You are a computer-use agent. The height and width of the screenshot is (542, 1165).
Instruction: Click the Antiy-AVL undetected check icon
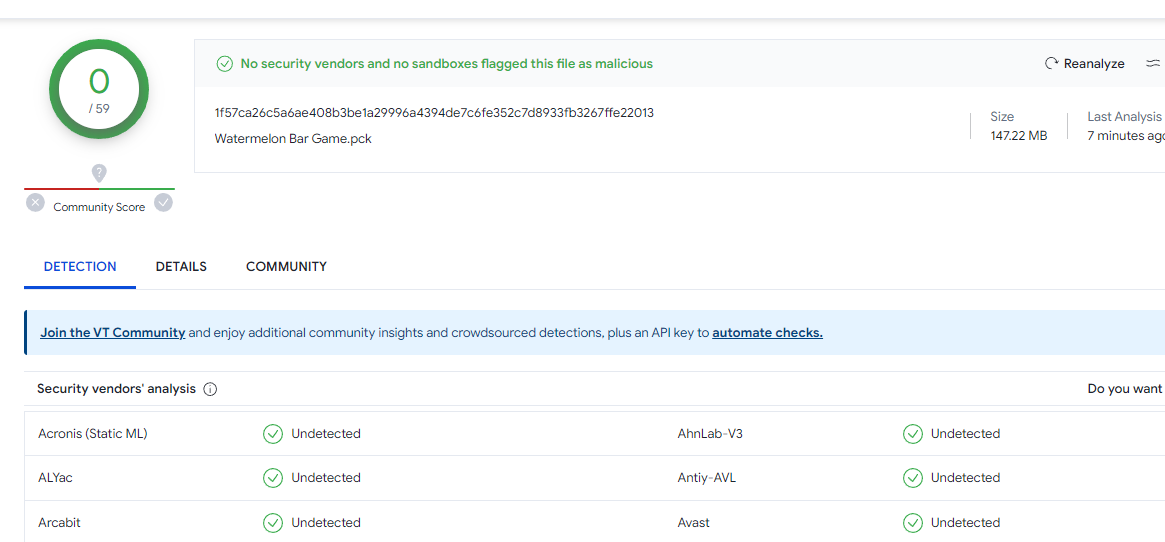913,478
